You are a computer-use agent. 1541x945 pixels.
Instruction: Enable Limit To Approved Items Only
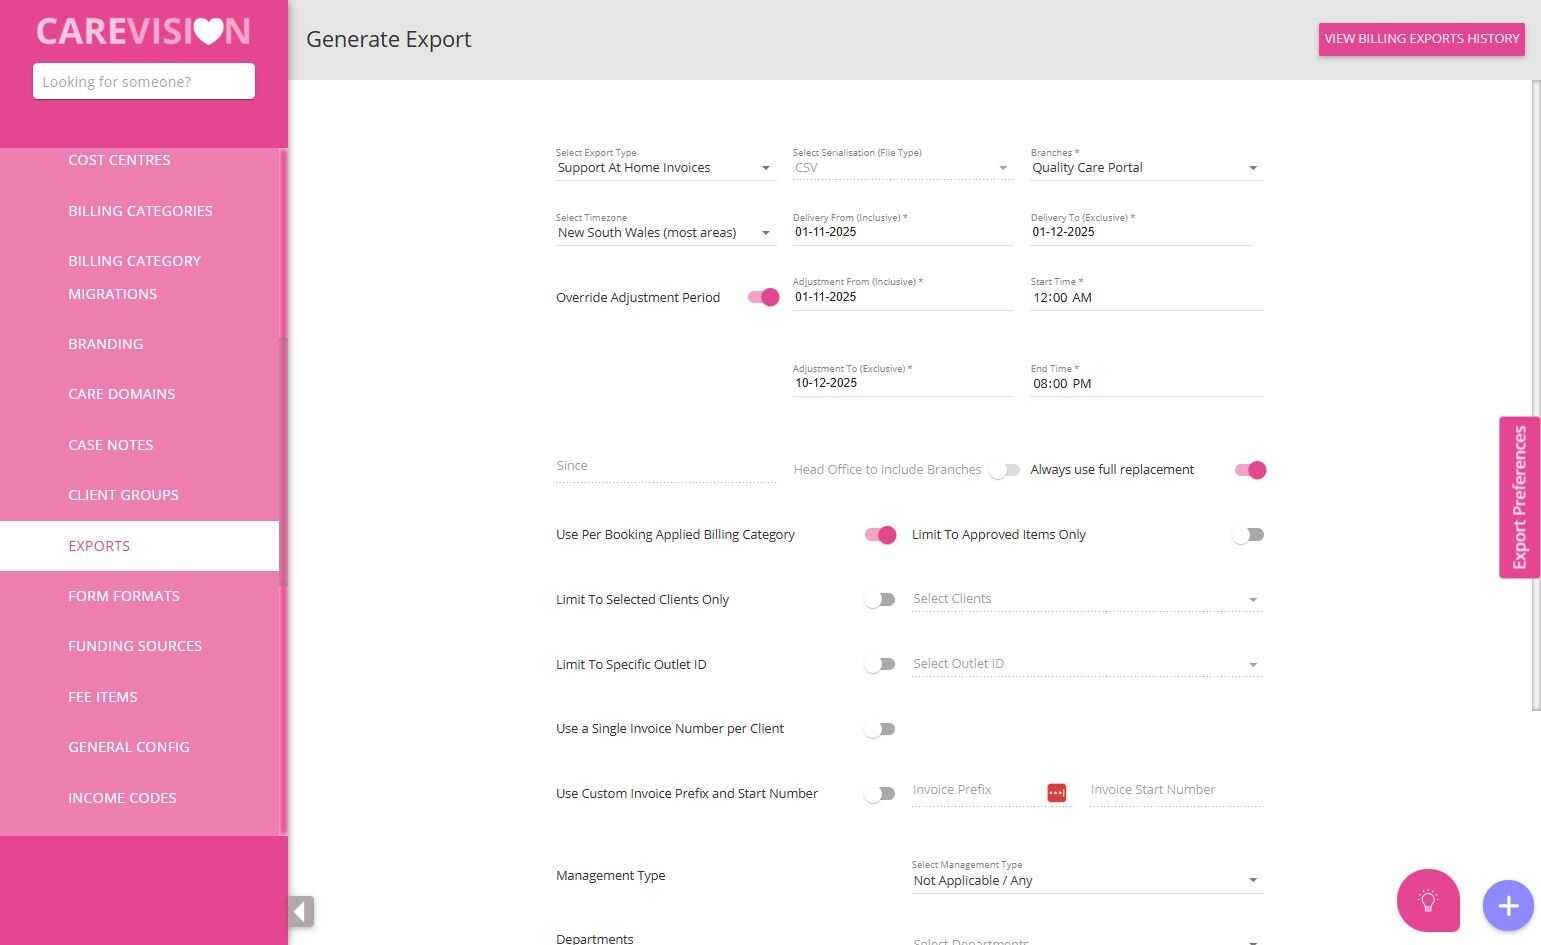pyautogui.click(x=1248, y=535)
